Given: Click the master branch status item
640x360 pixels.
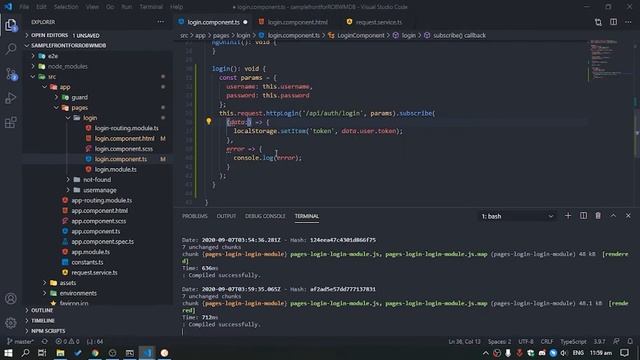Looking at the screenshot, I should tap(21, 341).
